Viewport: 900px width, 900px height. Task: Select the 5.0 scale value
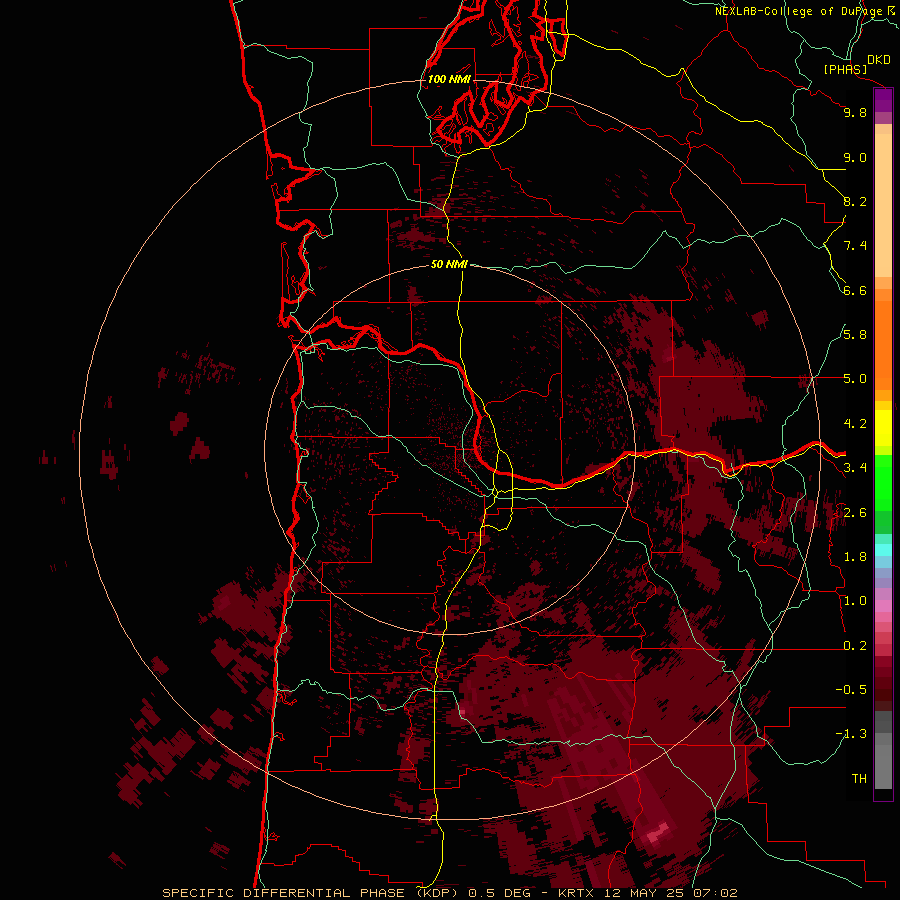coord(855,379)
